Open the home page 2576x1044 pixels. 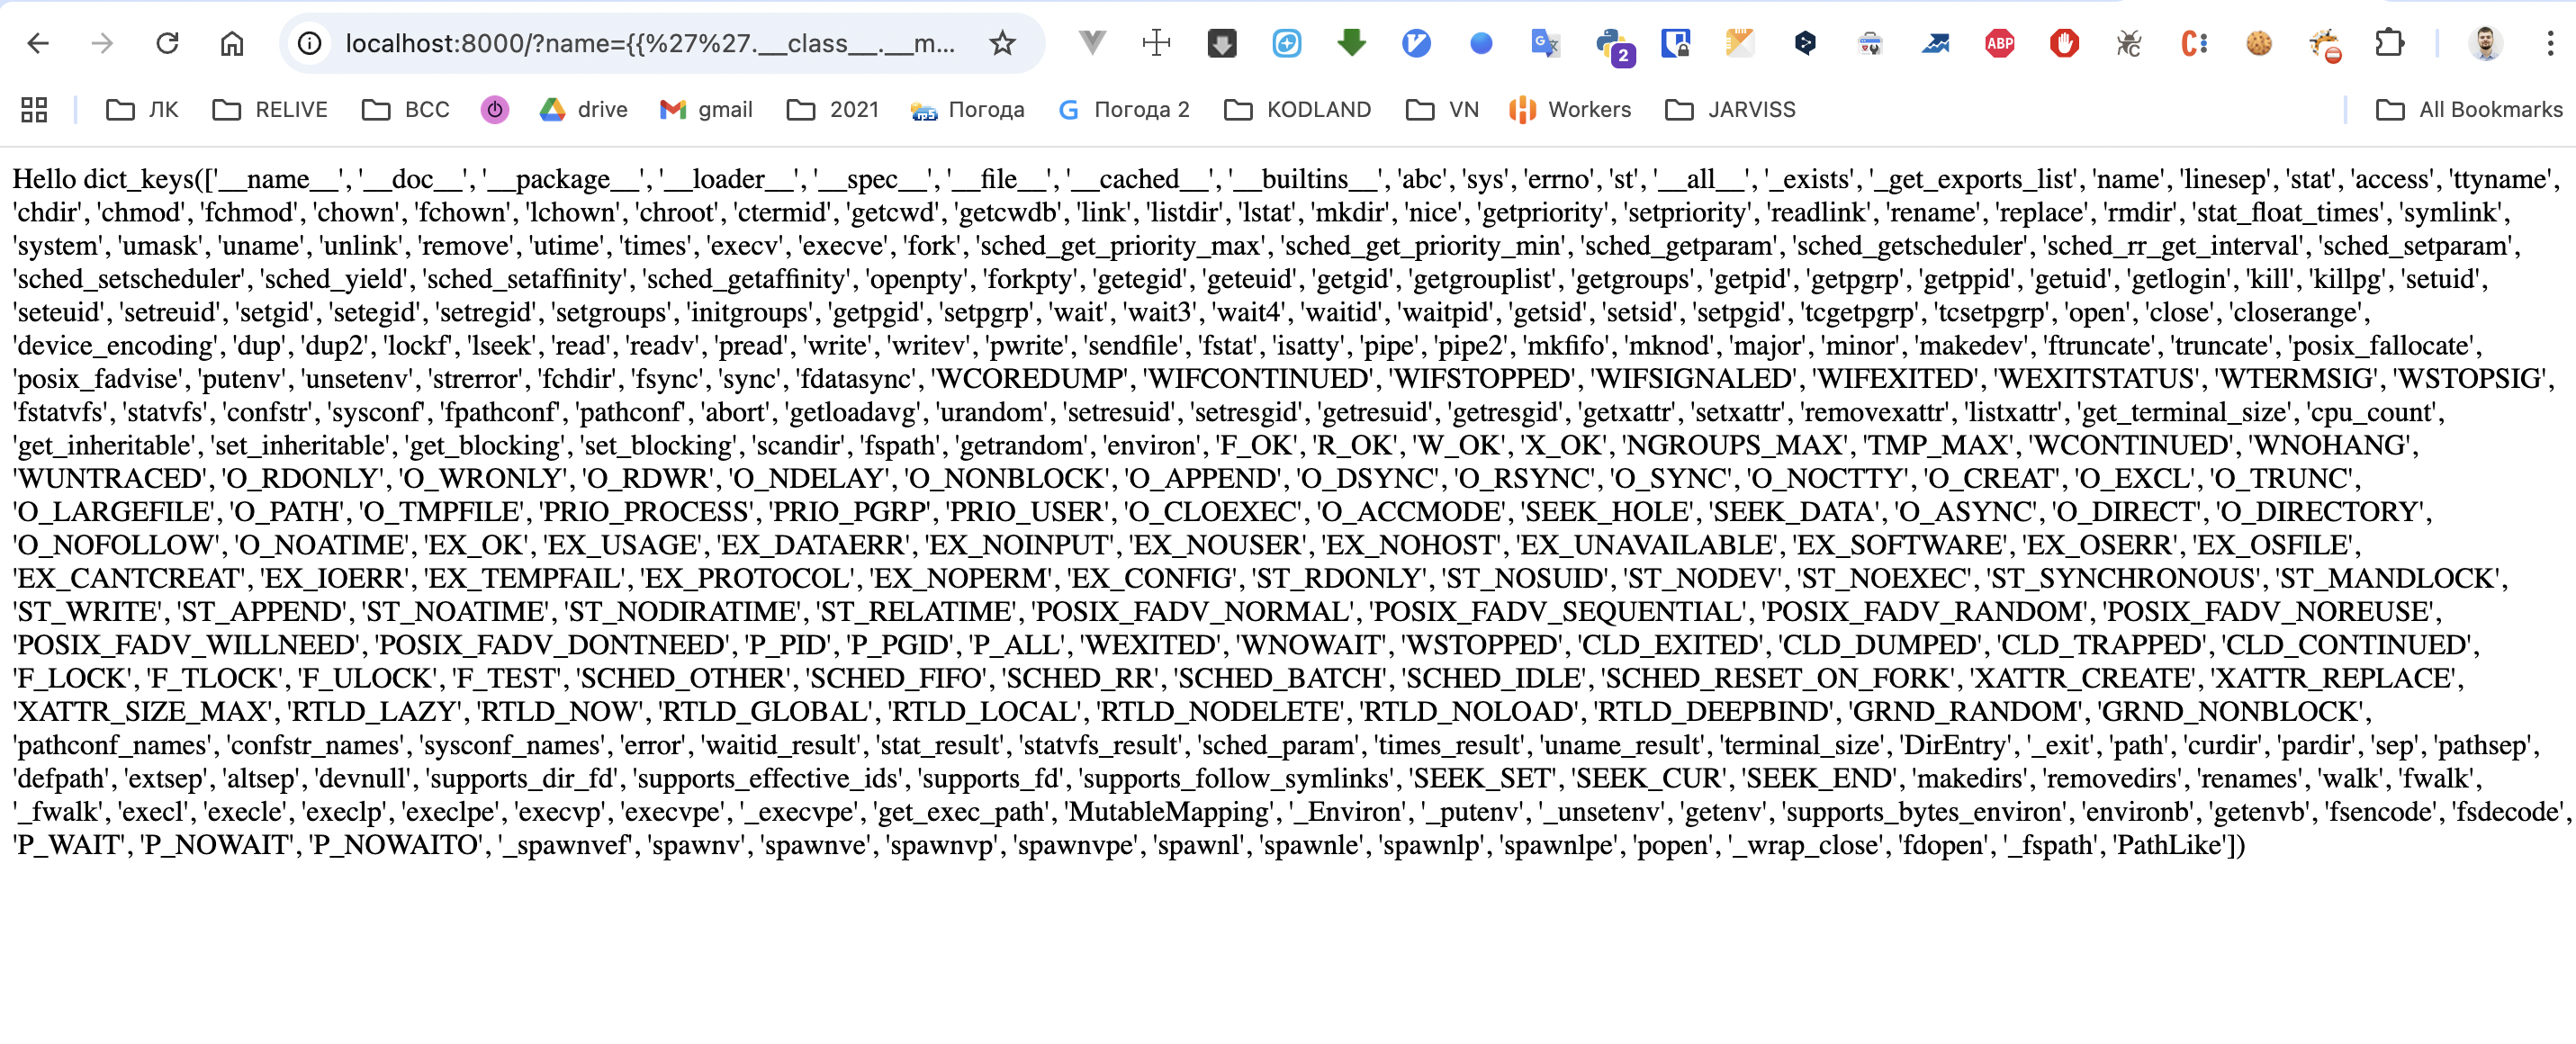point(232,43)
